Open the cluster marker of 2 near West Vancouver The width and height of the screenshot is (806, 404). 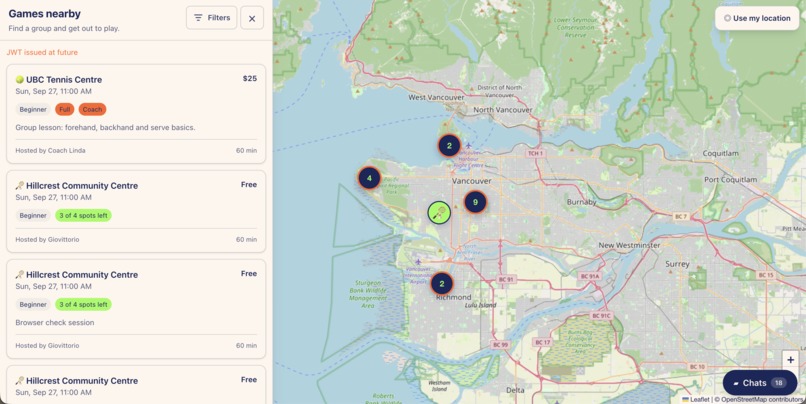449,145
